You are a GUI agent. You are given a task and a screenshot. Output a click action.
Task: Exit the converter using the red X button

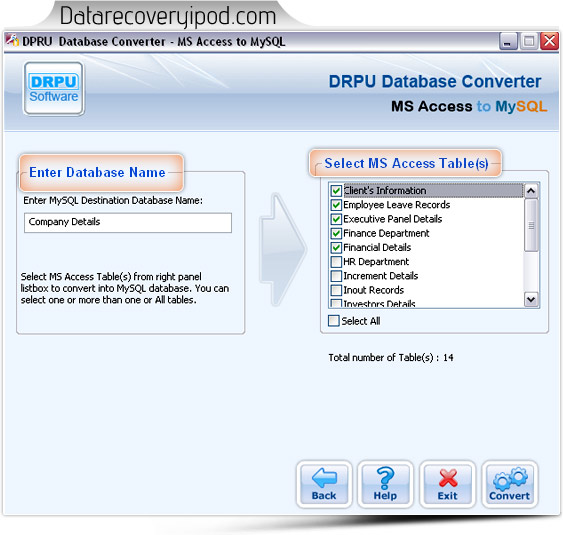pyautogui.click(x=447, y=484)
